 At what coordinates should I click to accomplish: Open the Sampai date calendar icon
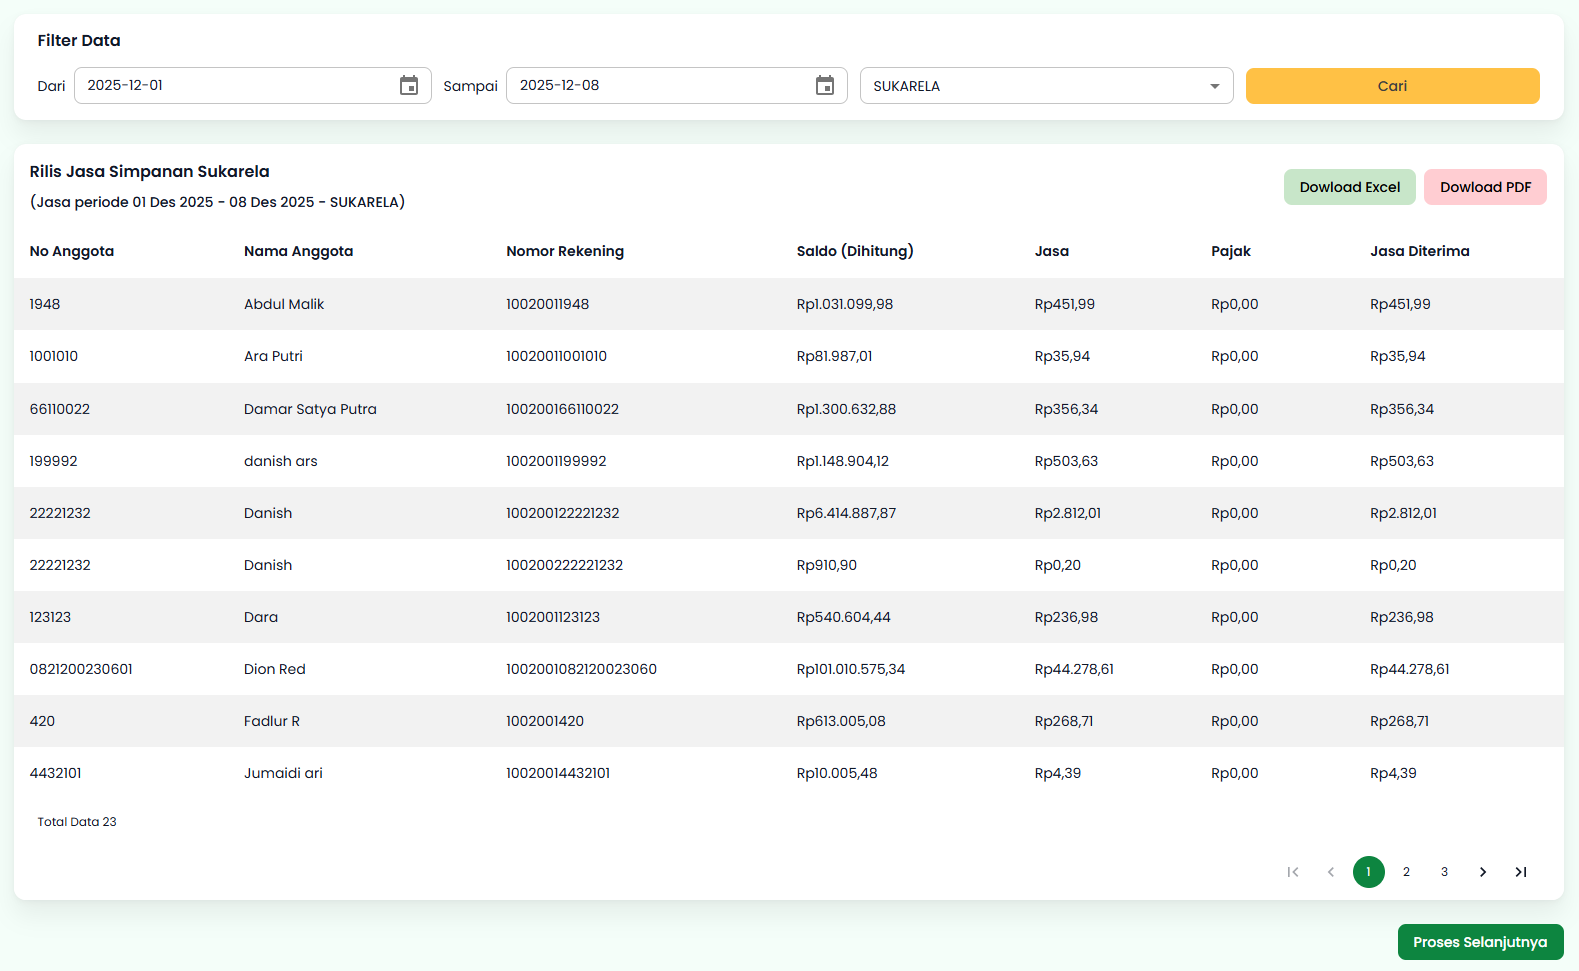click(825, 86)
